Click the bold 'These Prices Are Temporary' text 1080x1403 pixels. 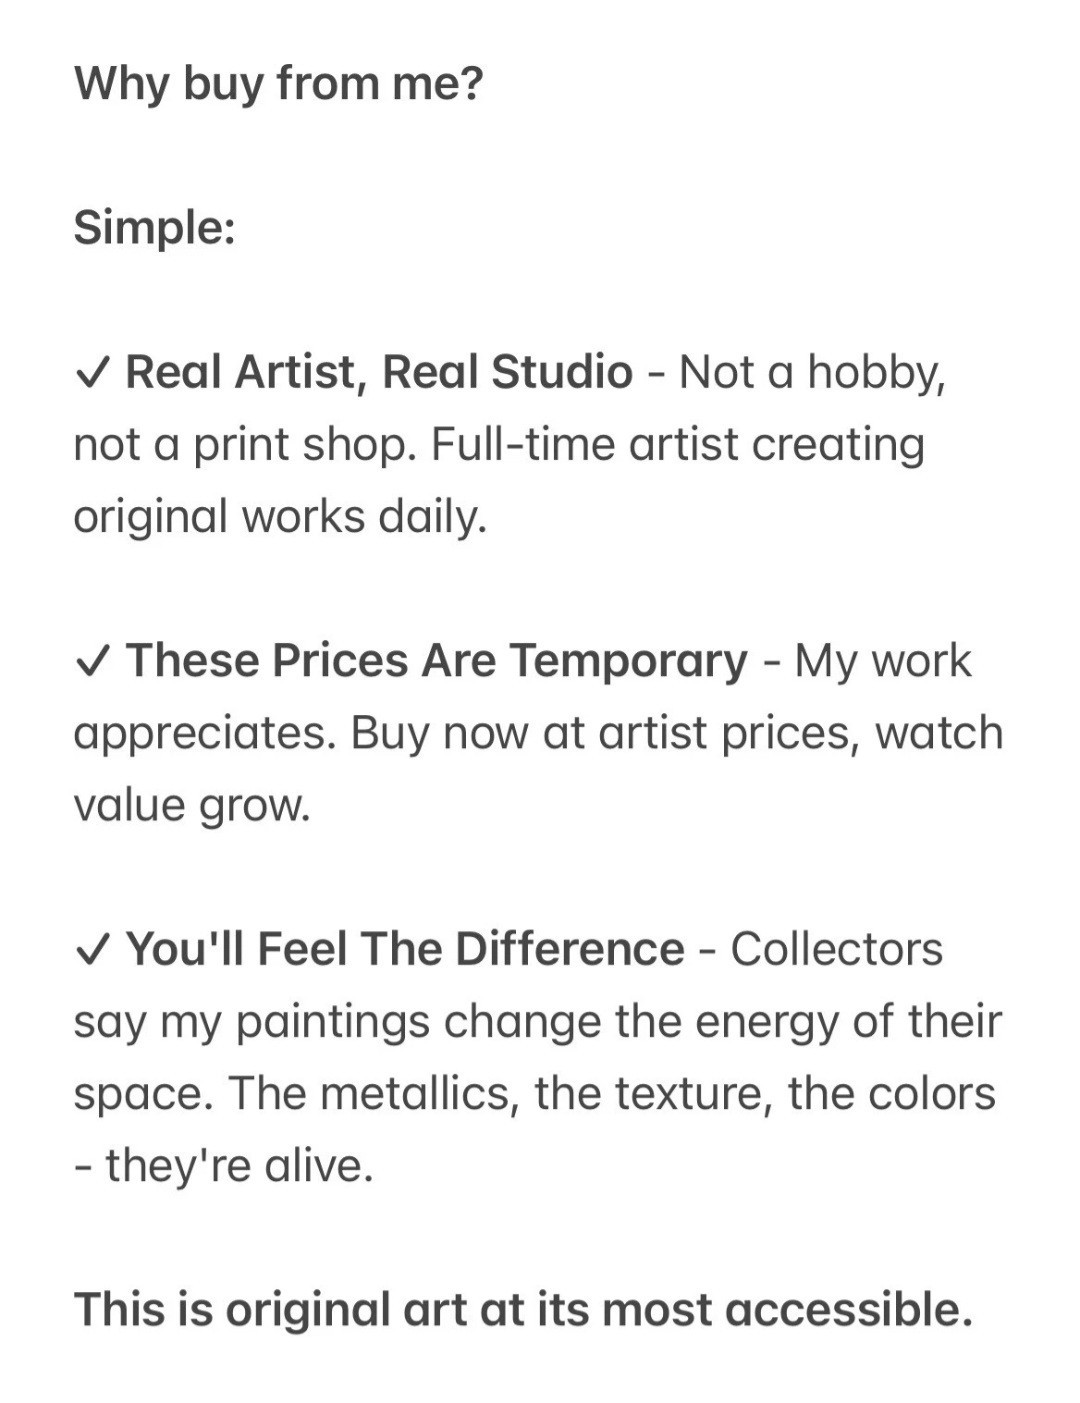coord(437,661)
